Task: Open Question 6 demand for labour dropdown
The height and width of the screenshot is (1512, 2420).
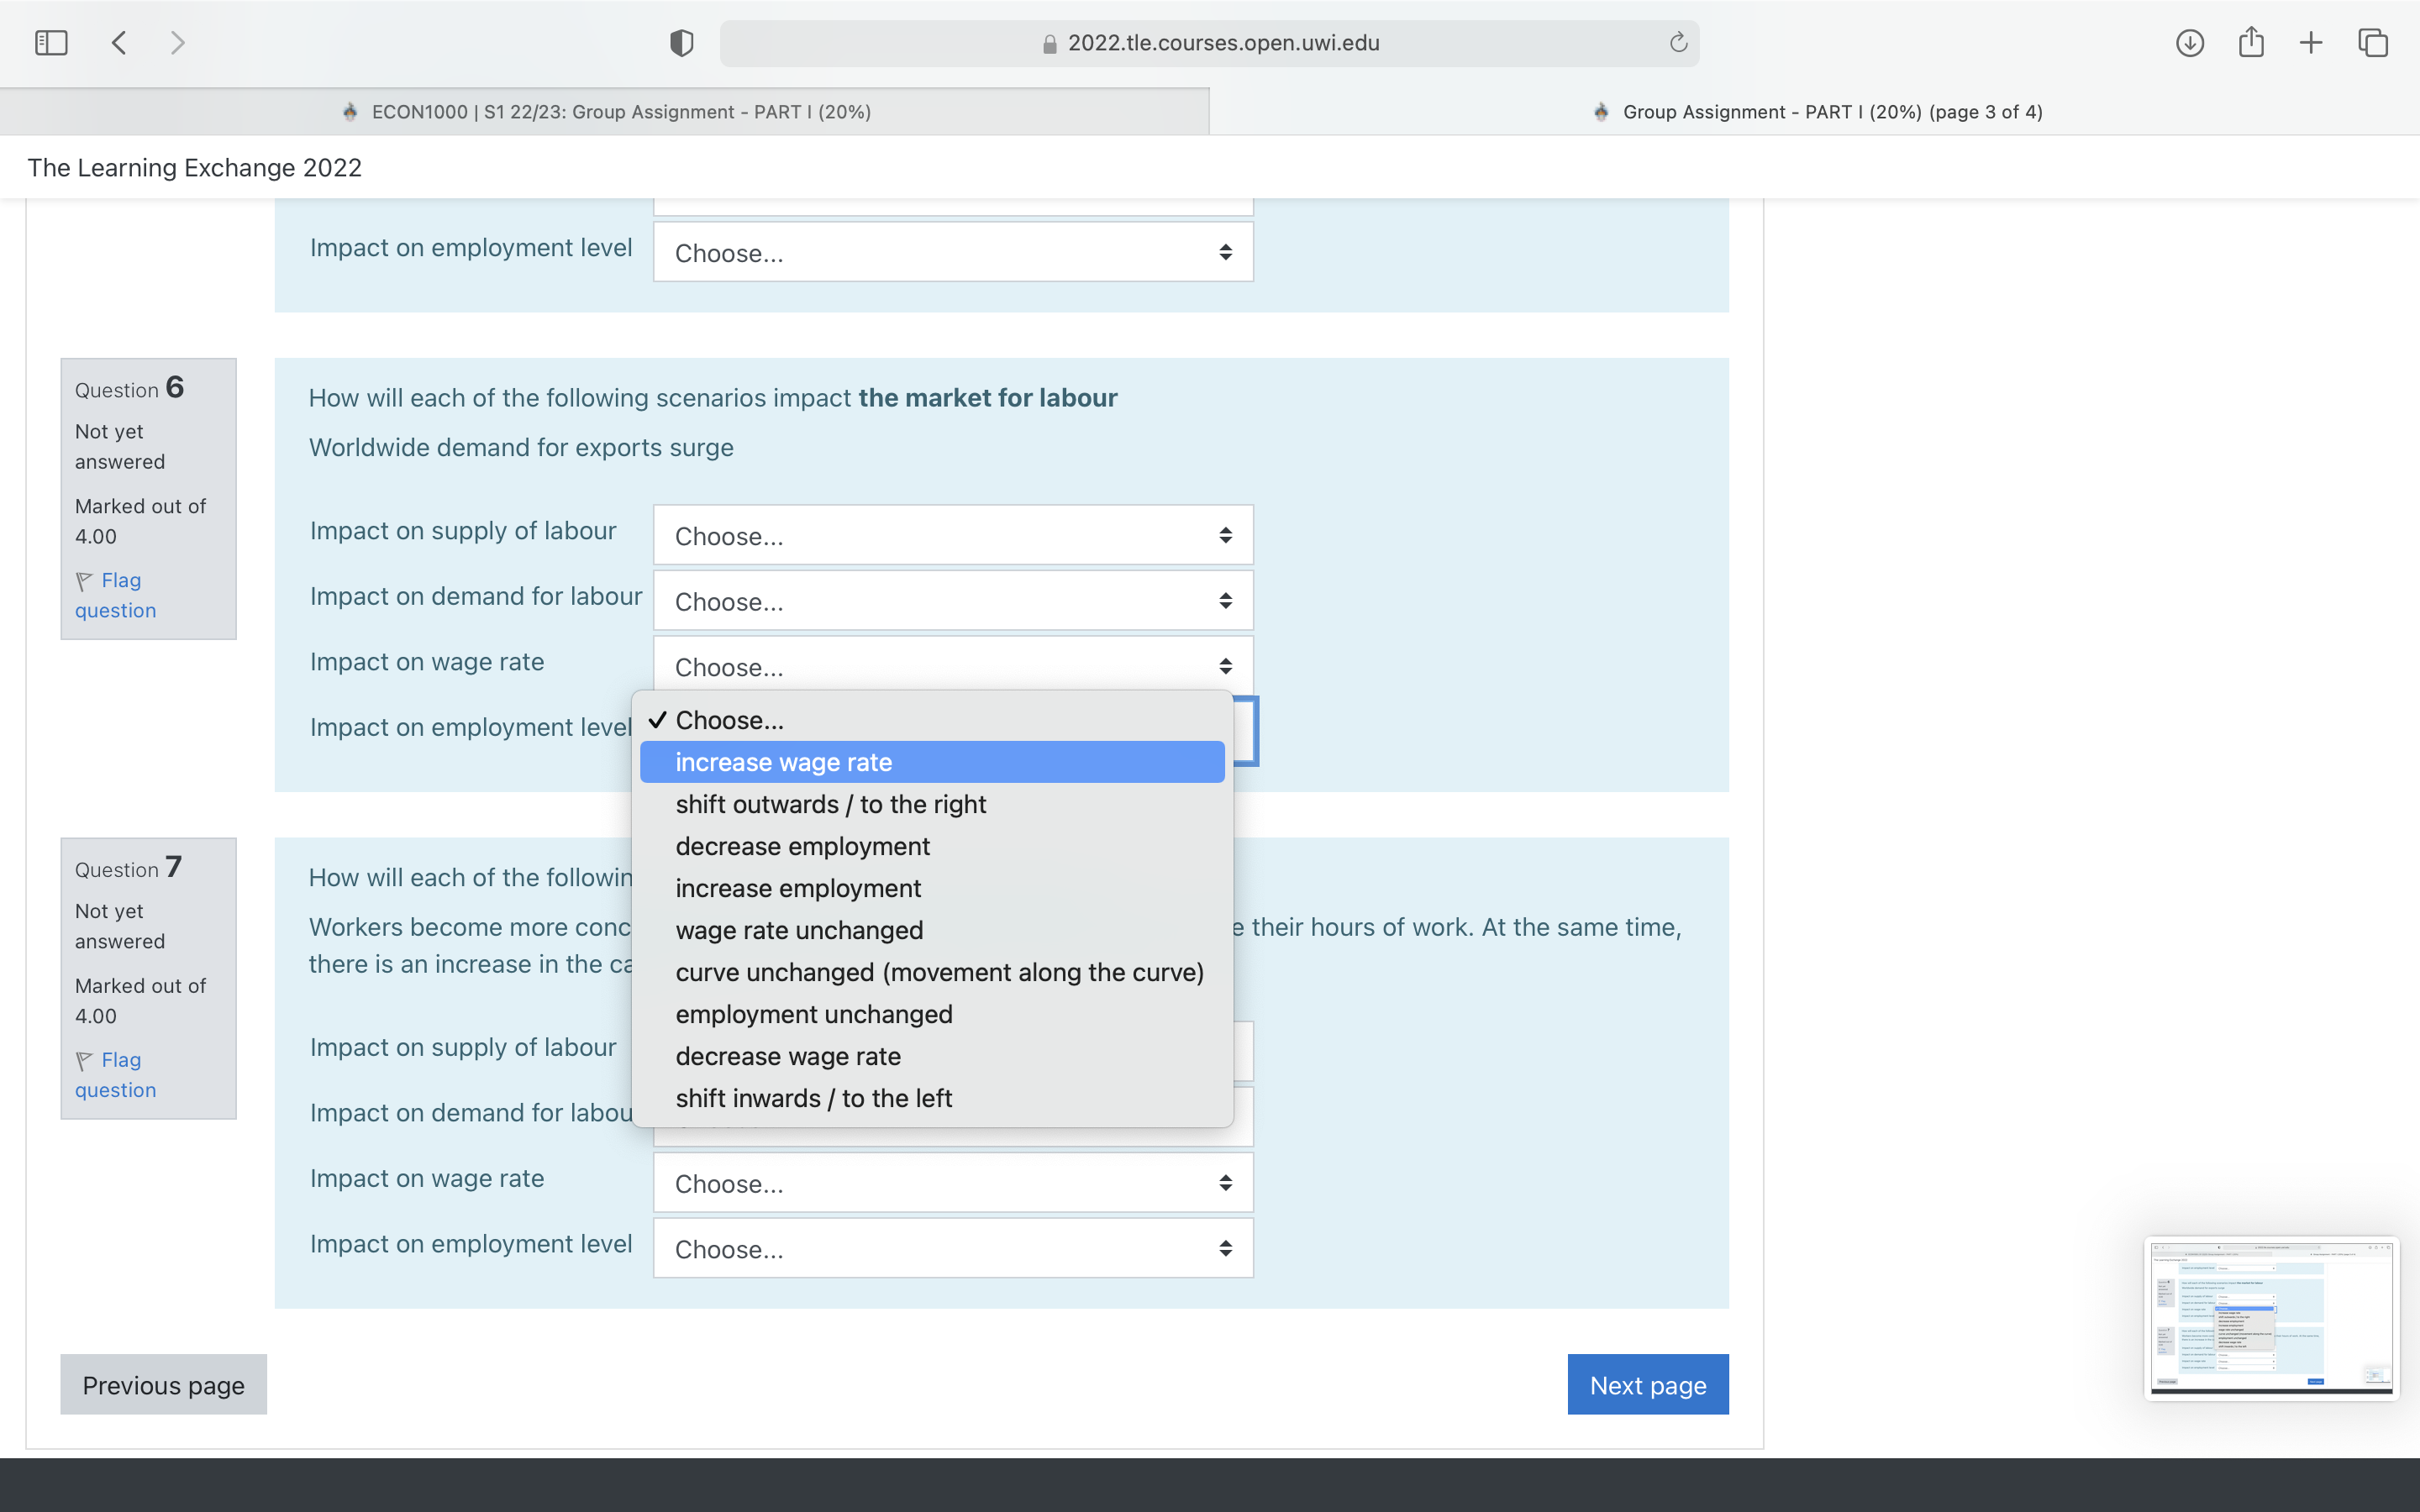Action: tap(952, 601)
